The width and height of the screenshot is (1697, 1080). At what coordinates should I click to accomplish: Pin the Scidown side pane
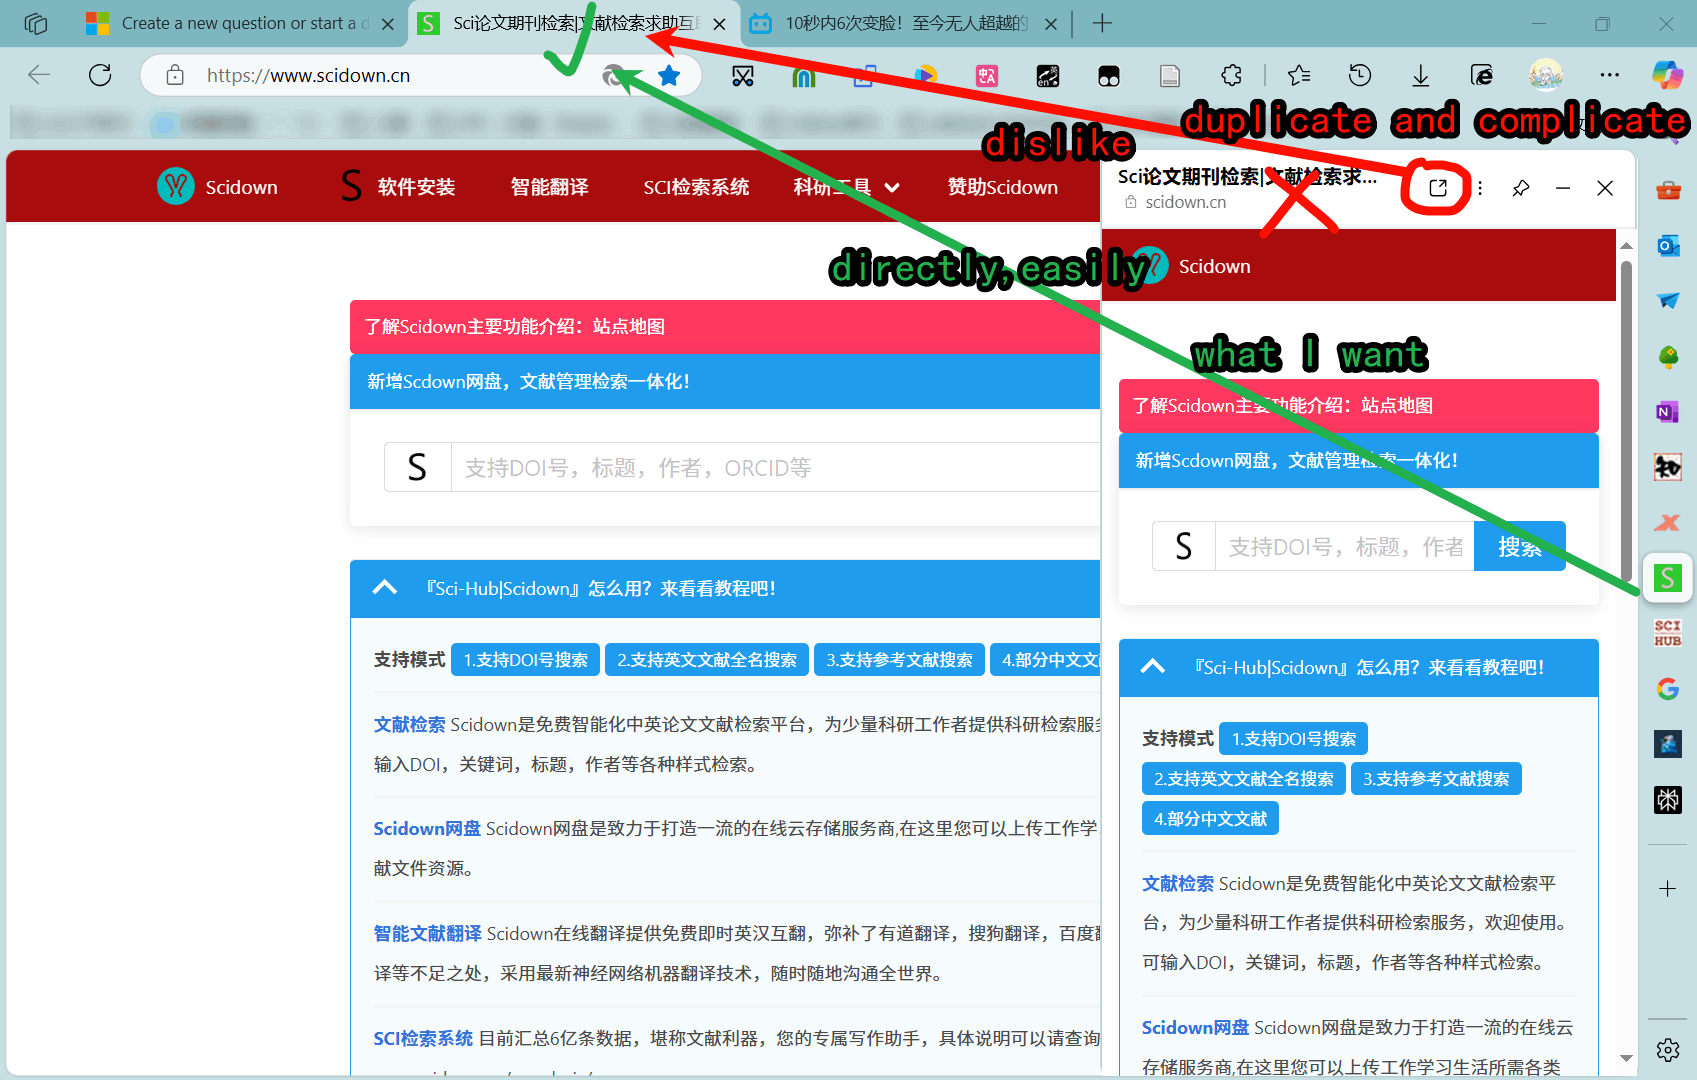pyautogui.click(x=1521, y=188)
